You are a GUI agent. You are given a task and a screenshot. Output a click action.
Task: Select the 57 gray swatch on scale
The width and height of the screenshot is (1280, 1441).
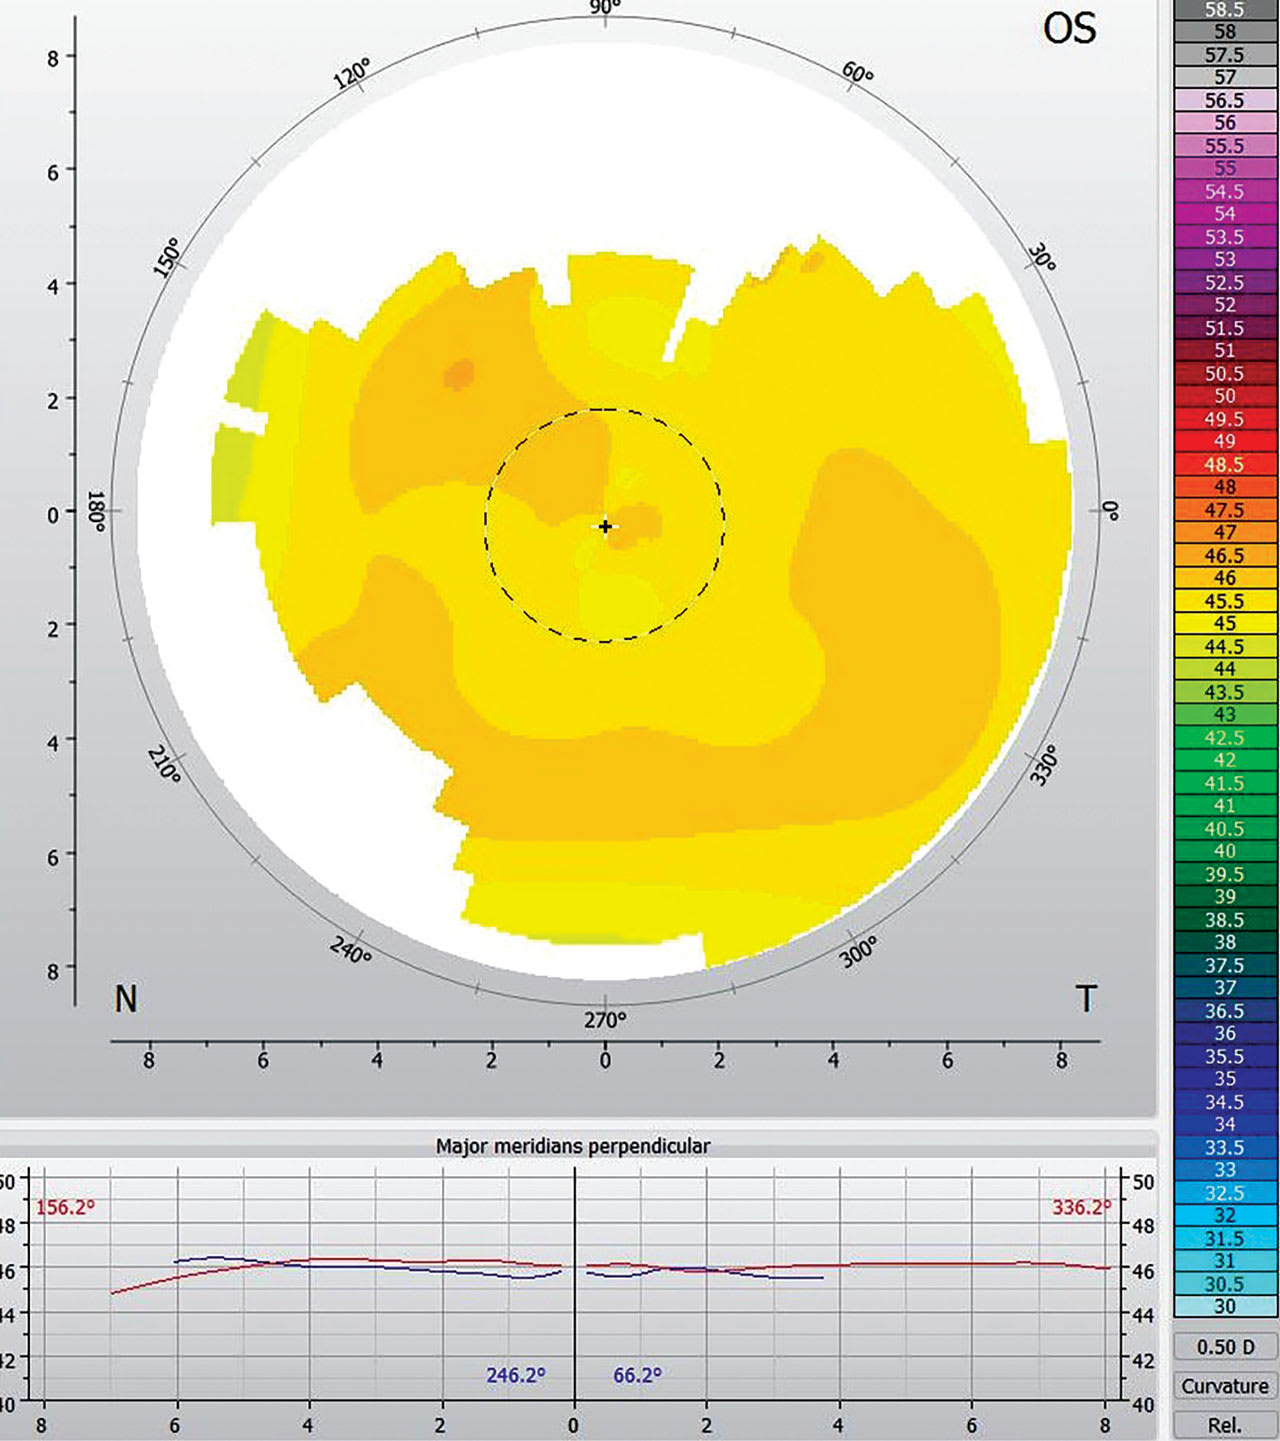(1225, 77)
